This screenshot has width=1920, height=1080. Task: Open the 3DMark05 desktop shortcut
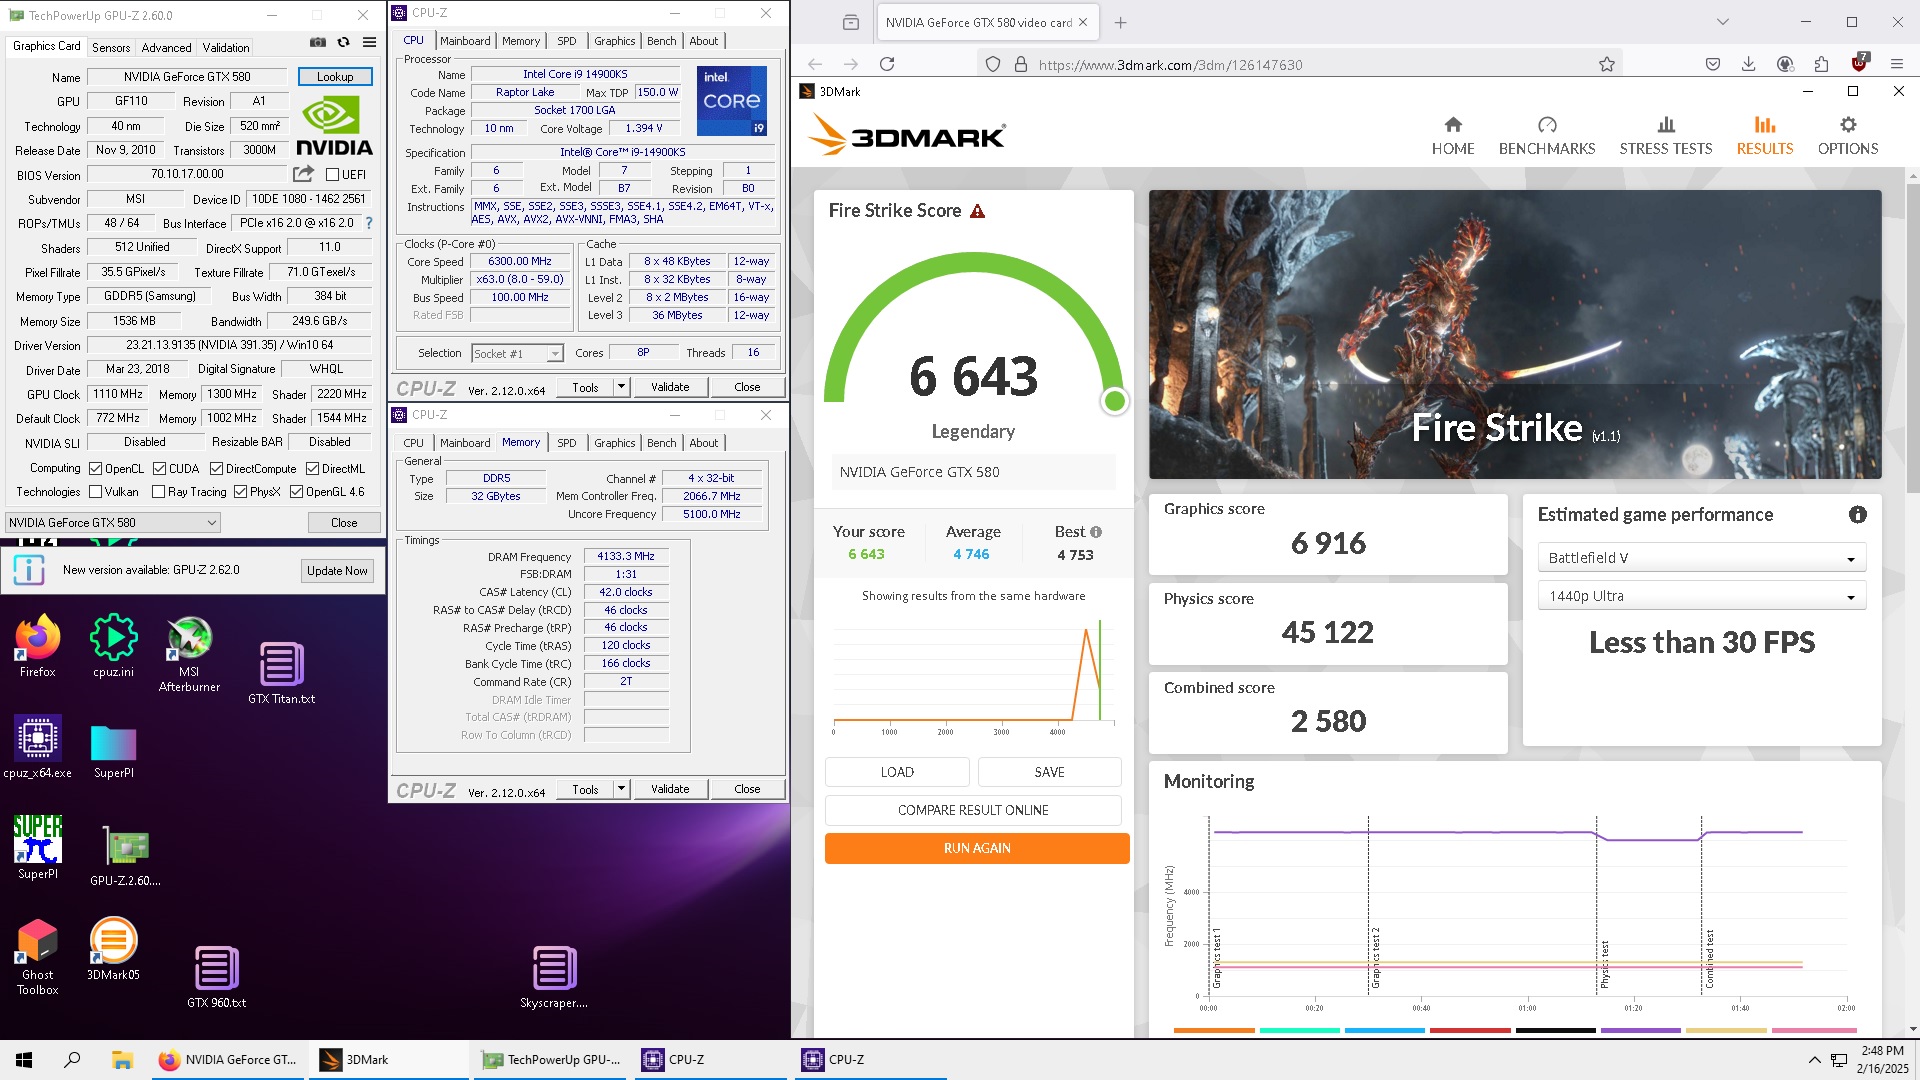(x=113, y=949)
